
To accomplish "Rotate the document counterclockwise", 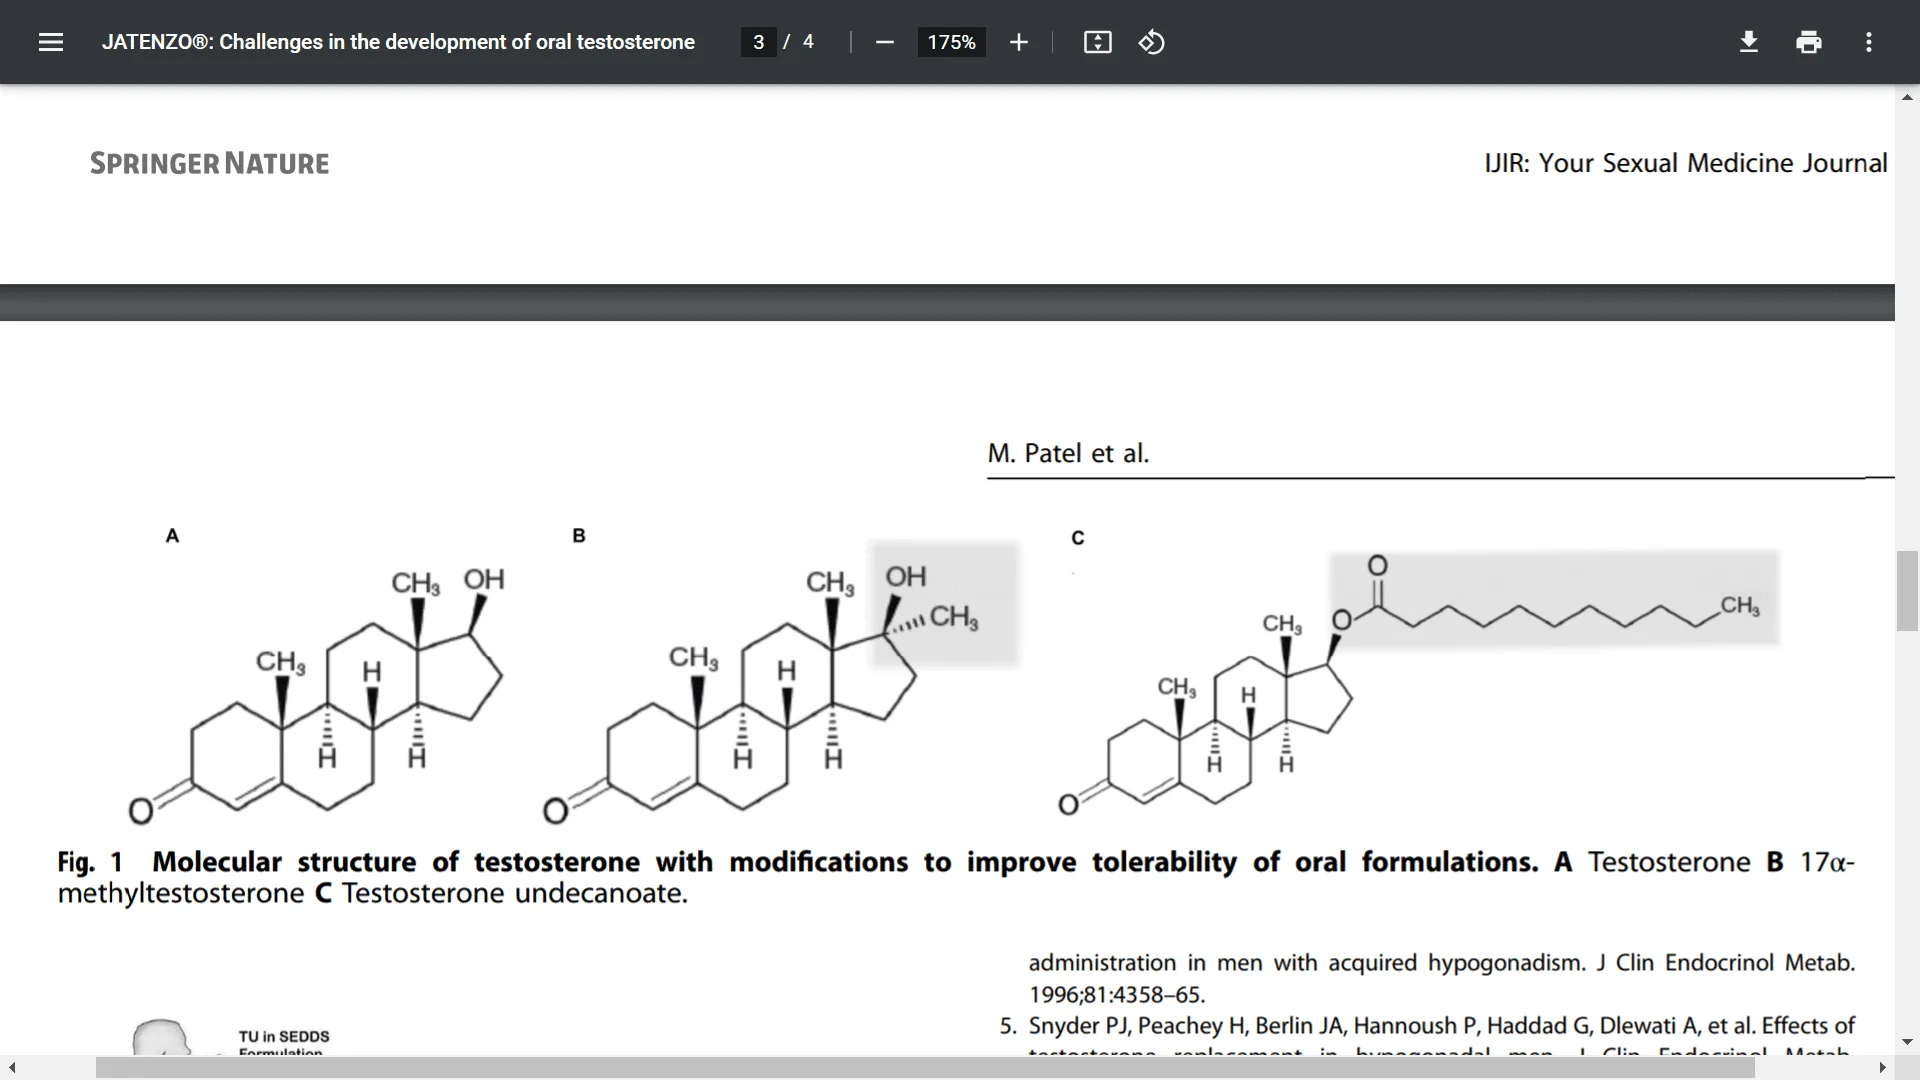I will coord(1151,42).
